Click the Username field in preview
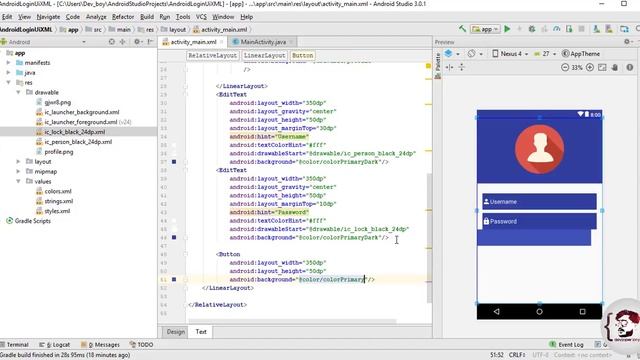Viewport: 640px width, 360px height. [539, 202]
